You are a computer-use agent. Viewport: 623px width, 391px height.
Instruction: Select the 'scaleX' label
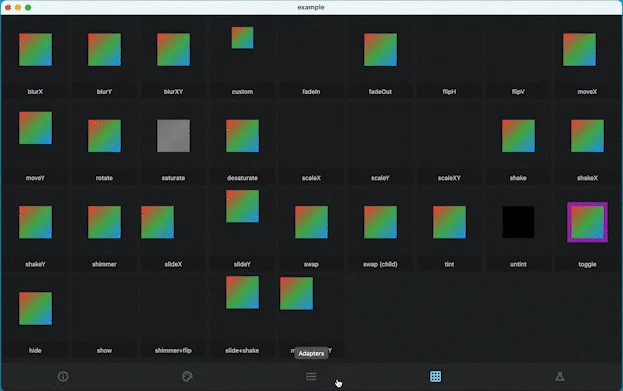pos(311,178)
